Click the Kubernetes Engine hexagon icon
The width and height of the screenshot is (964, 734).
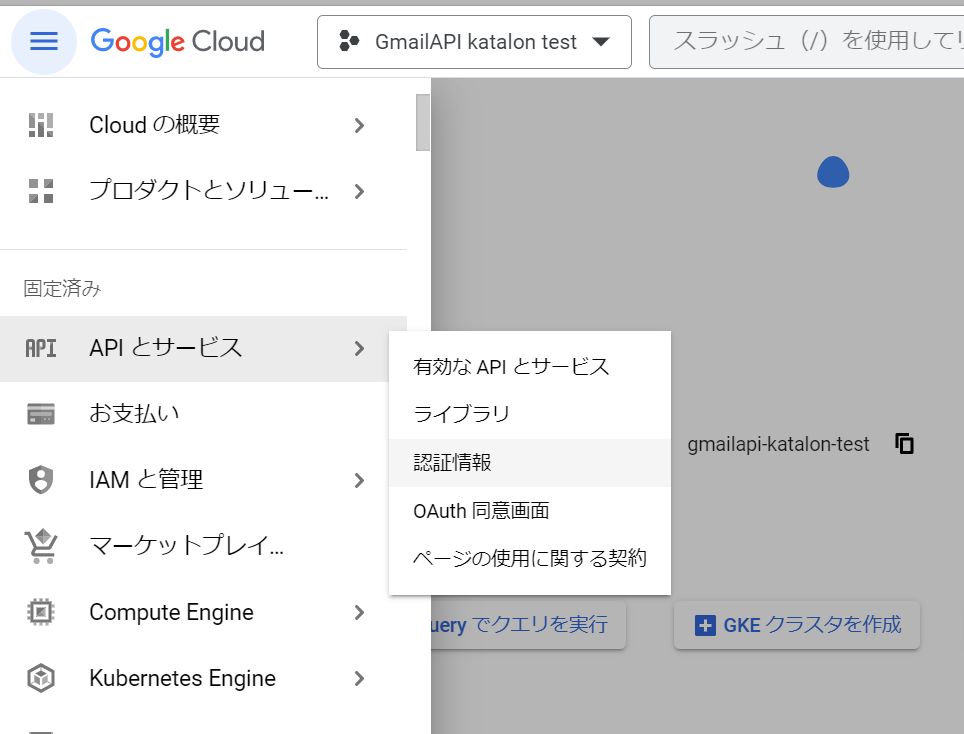(x=41, y=678)
